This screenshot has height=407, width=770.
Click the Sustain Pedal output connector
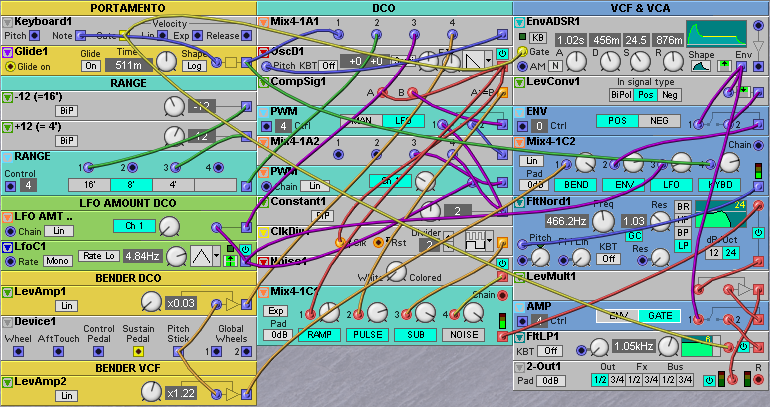tap(138, 352)
